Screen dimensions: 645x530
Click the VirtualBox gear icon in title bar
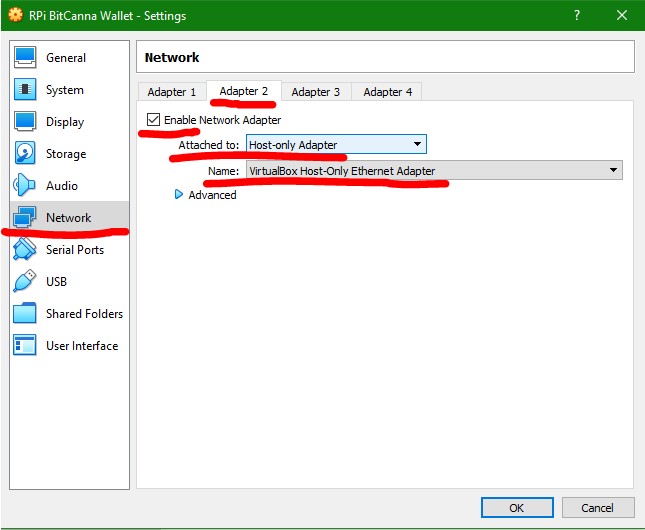pos(16,15)
